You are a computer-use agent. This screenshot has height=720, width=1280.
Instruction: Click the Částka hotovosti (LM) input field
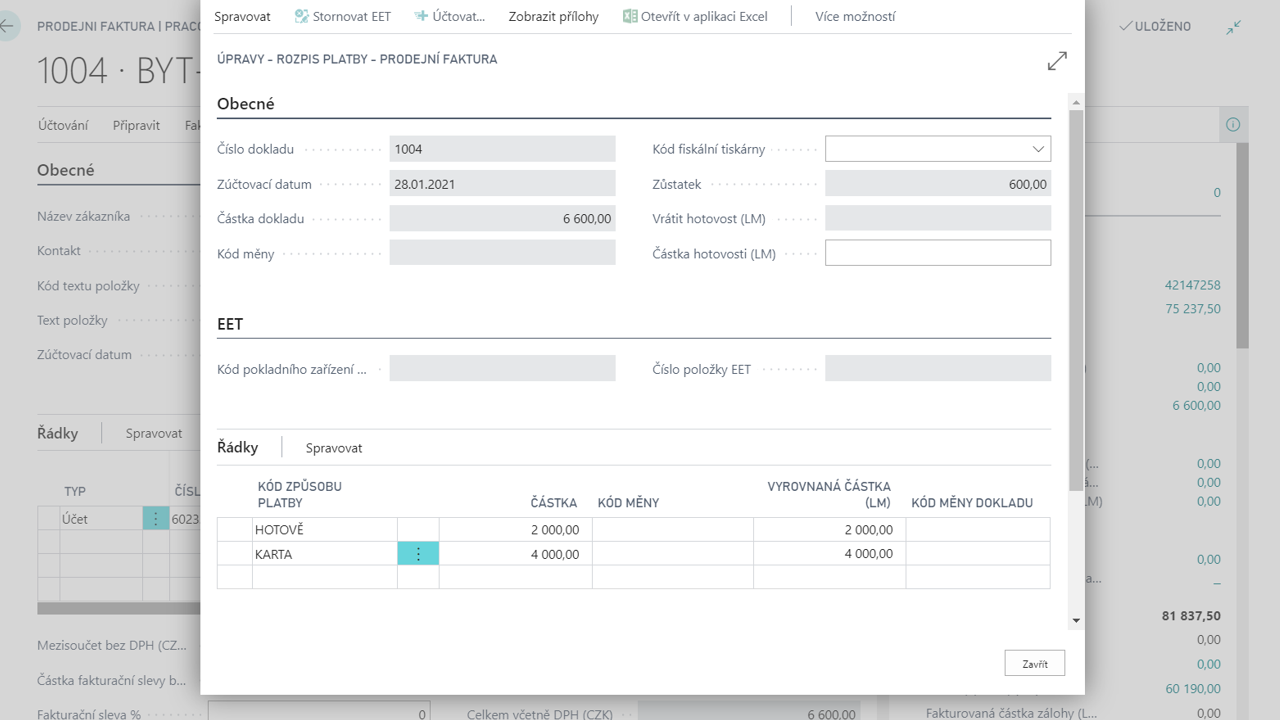(937, 253)
